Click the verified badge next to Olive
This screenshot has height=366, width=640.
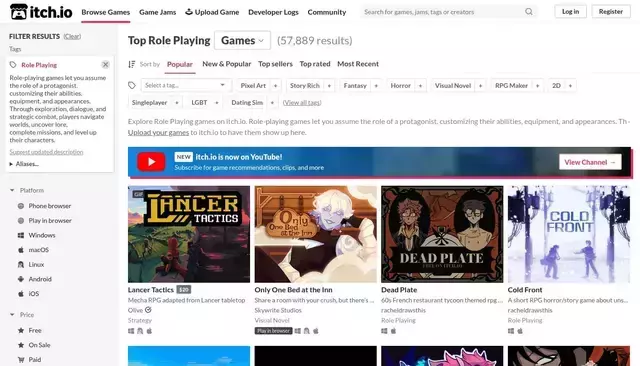pyautogui.click(x=148, y=310)
